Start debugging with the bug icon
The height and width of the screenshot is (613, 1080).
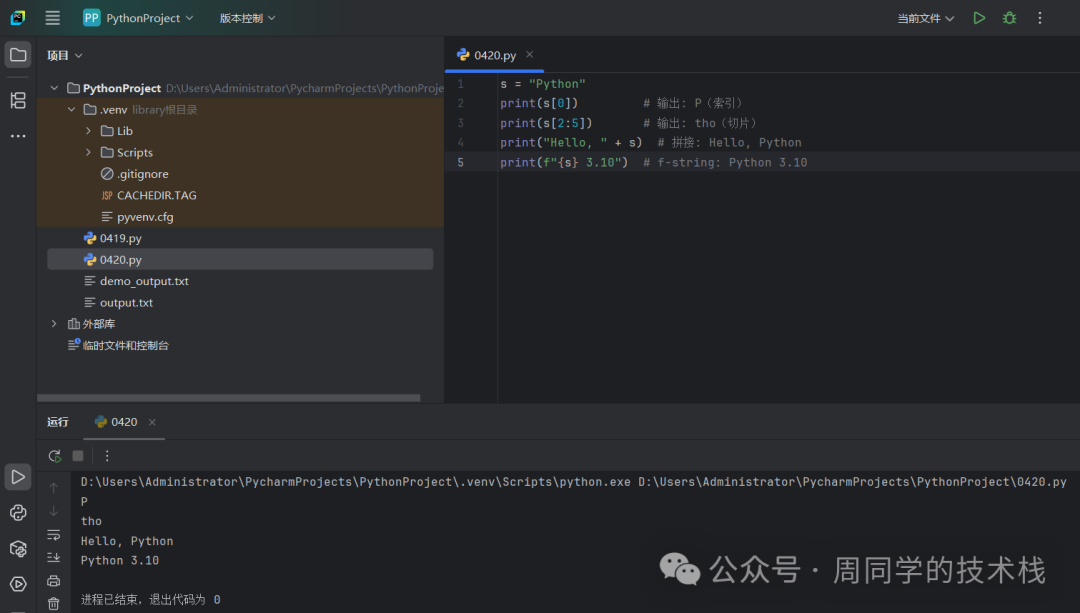pyautogui.click(x=1009, y=18)
